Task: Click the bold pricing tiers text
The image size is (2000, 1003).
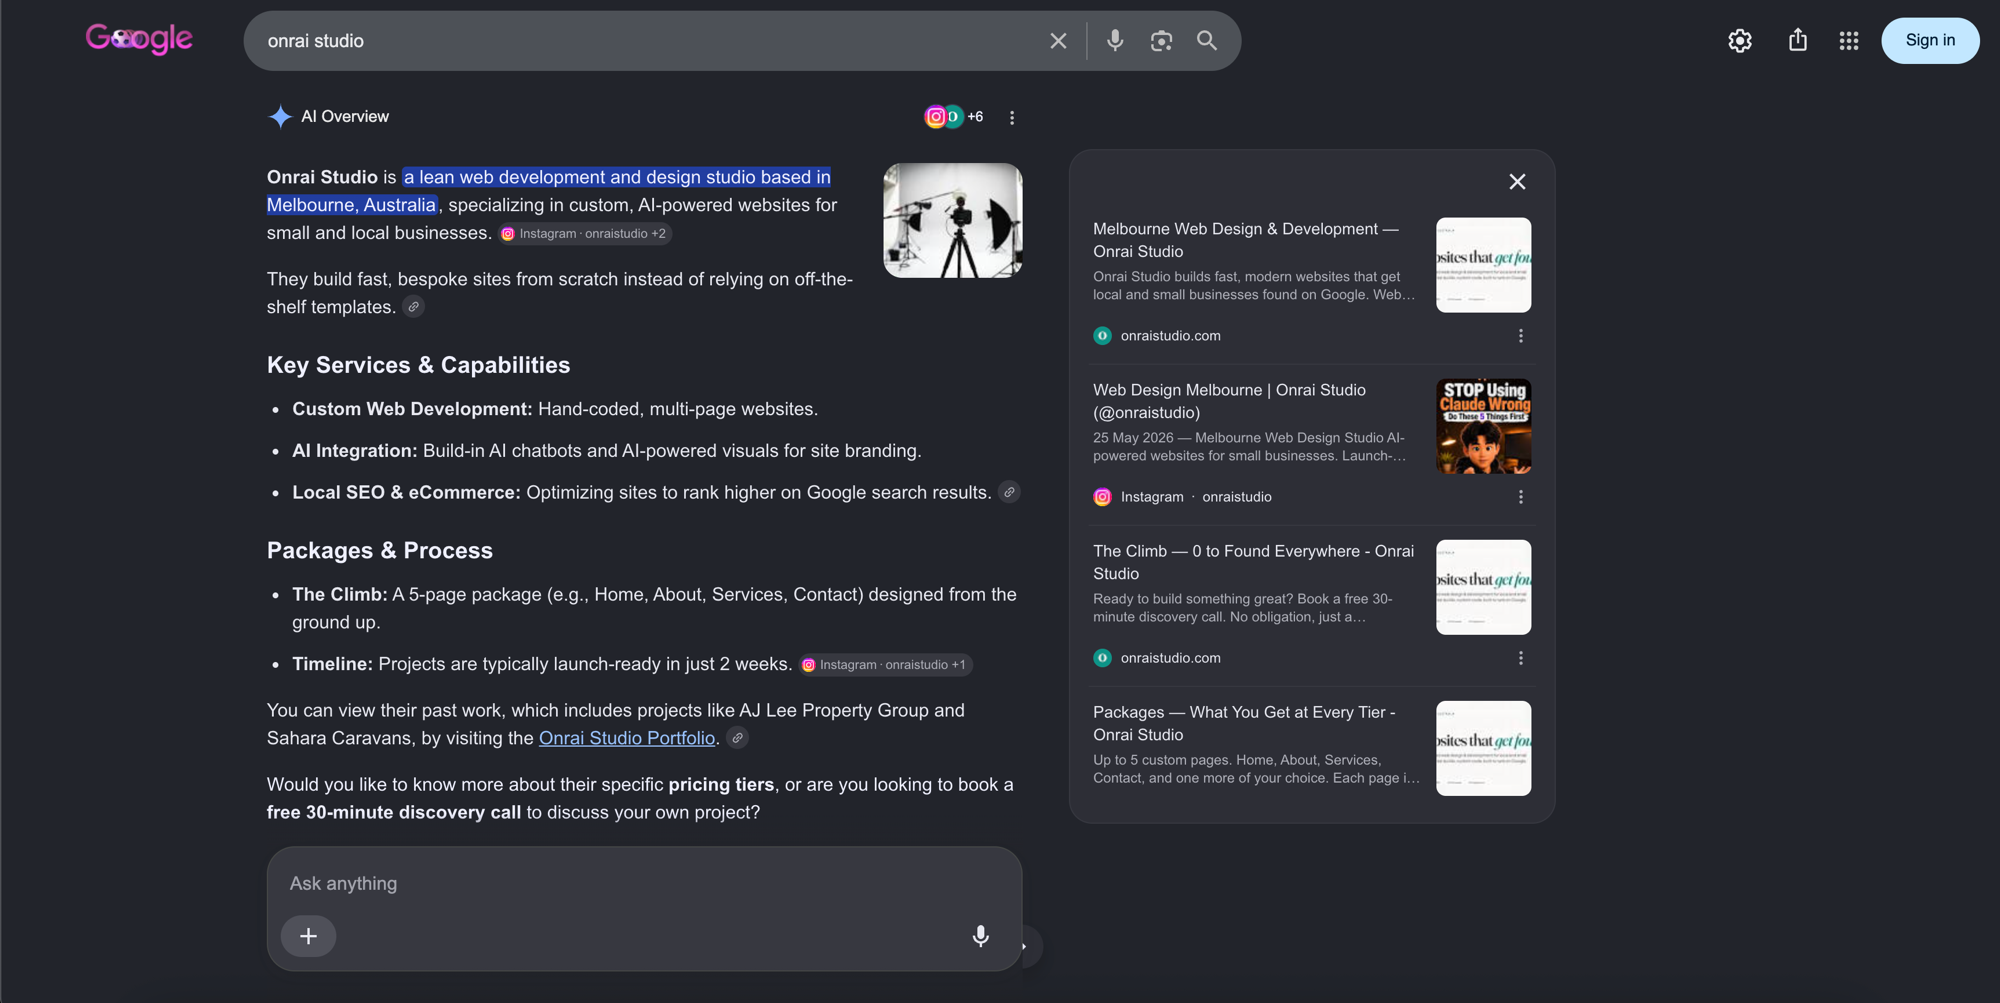Action: point(721,785)
